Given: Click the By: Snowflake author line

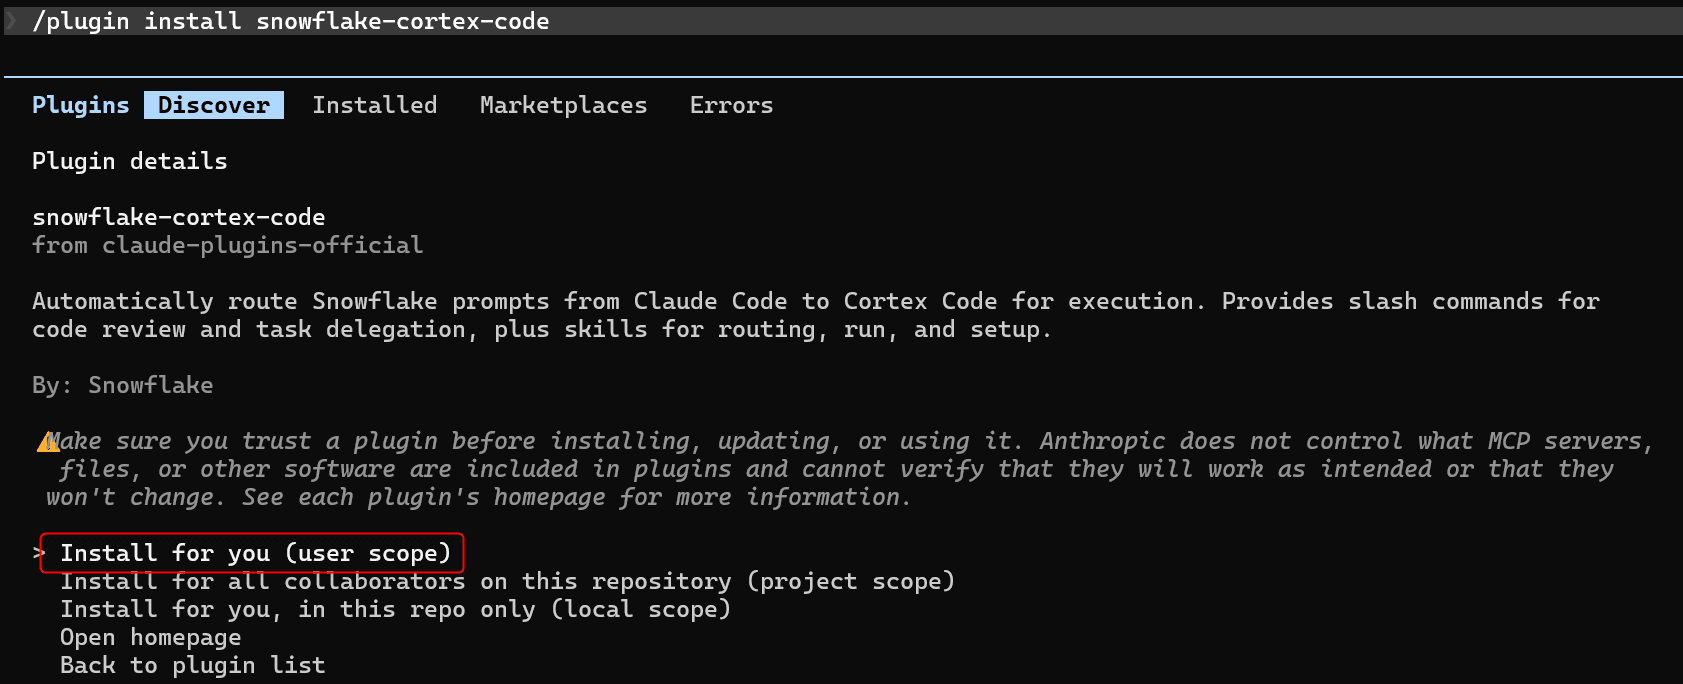Looking at the screenshot, I should pos(123,385).
